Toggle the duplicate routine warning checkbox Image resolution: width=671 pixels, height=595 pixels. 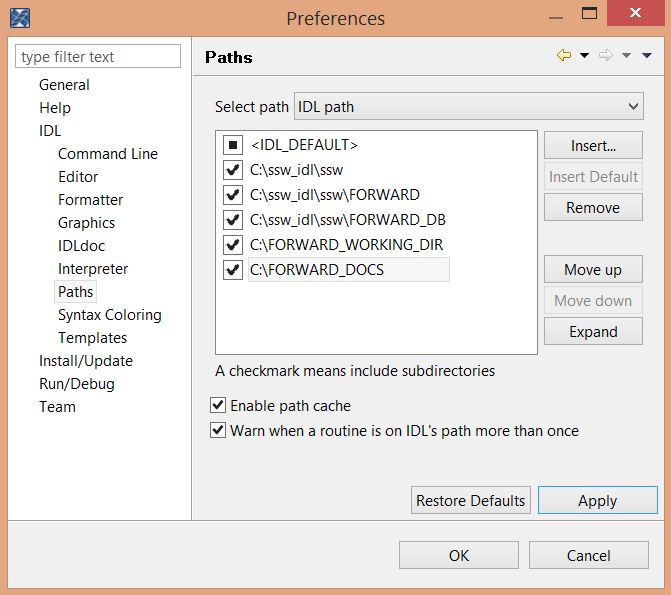[218, 431]
